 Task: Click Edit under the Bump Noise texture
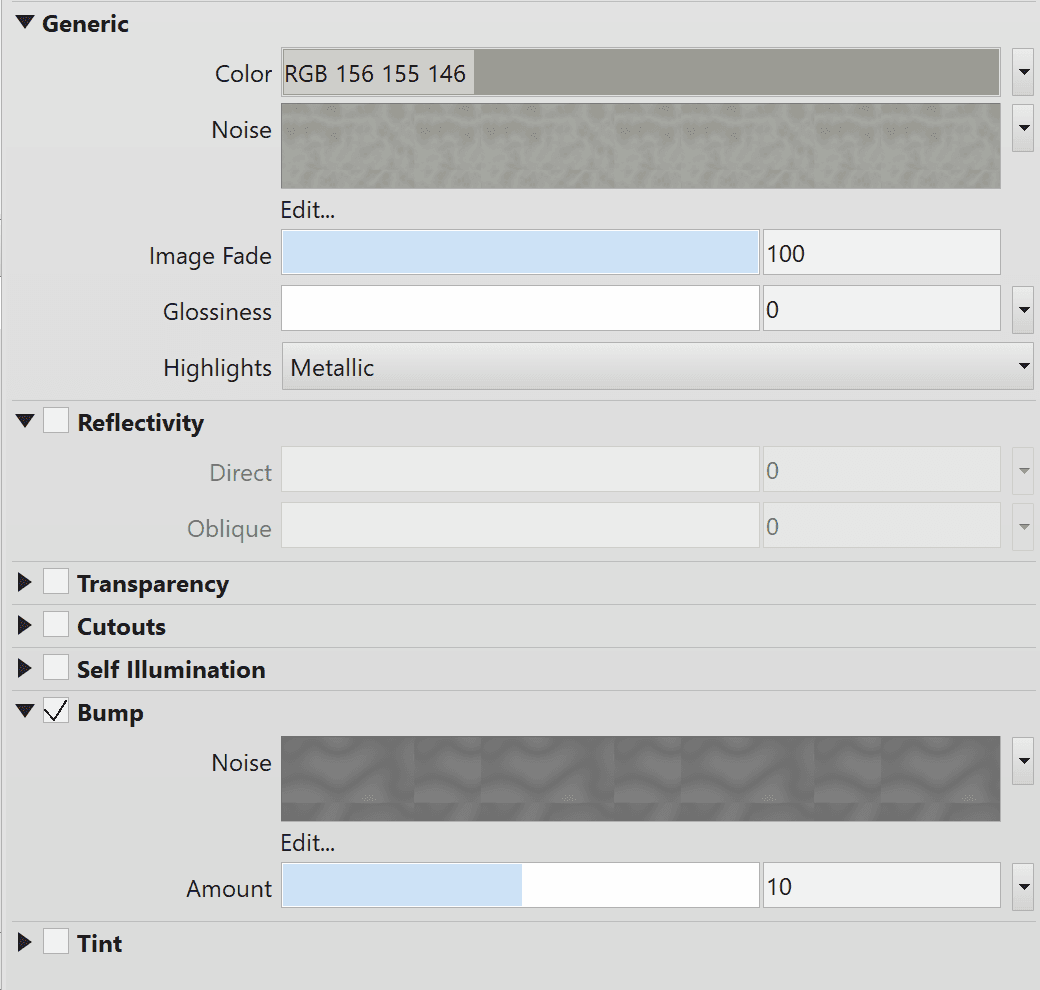pyautogui.click(x=306, y=843)
